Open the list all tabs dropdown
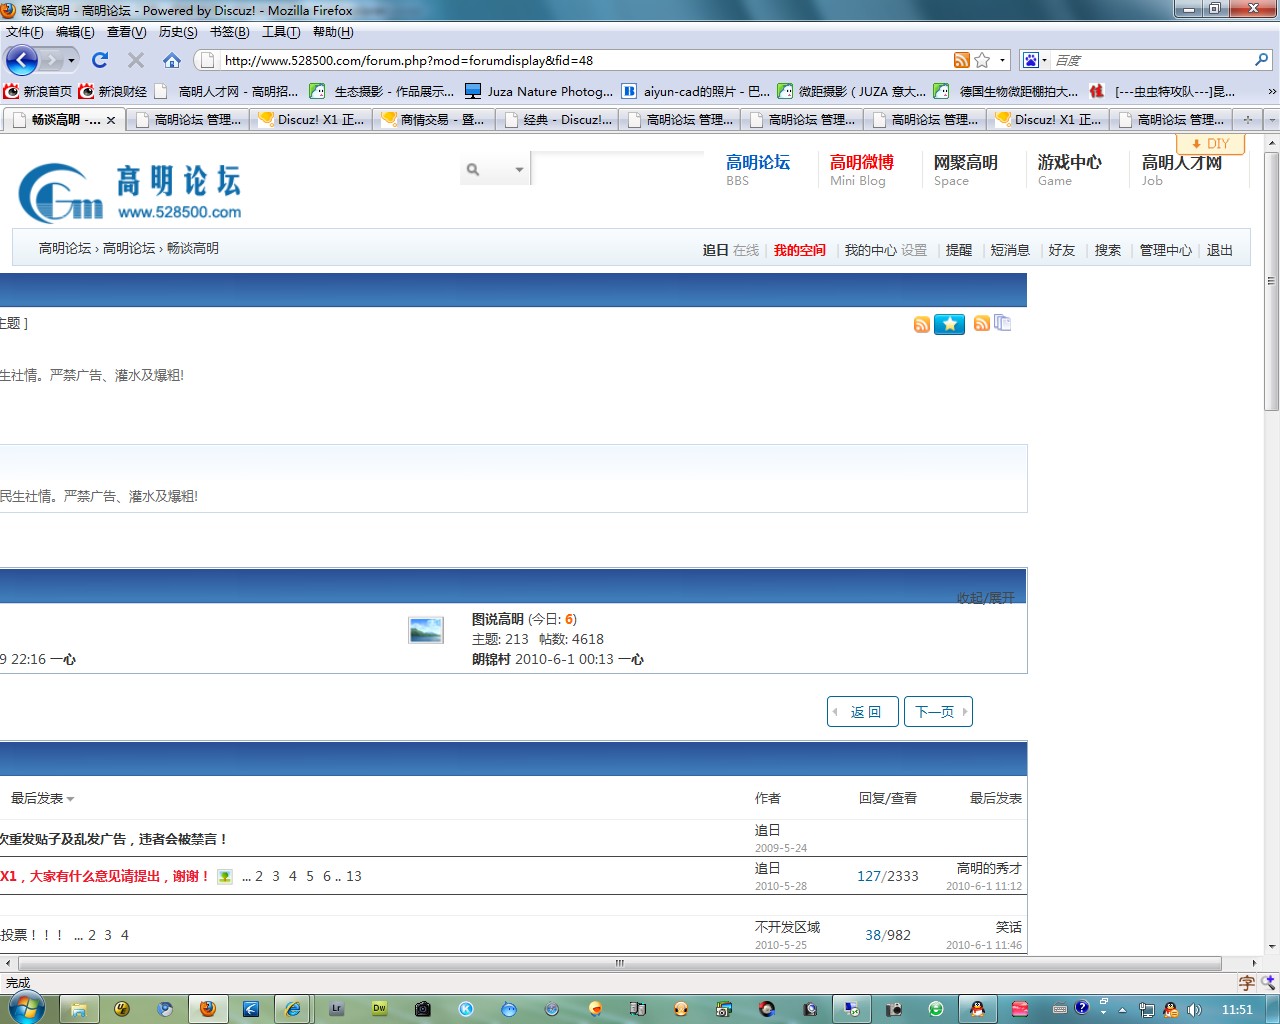Viewport: 1280px width, 1024px height. click(1271, 120)
